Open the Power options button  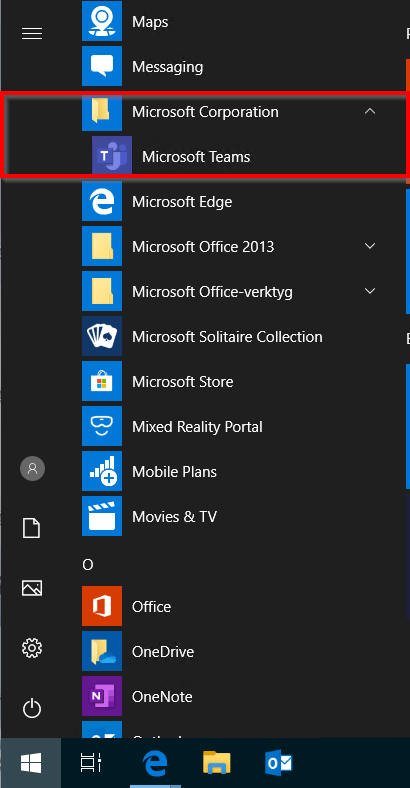click(x=32, y=708)
